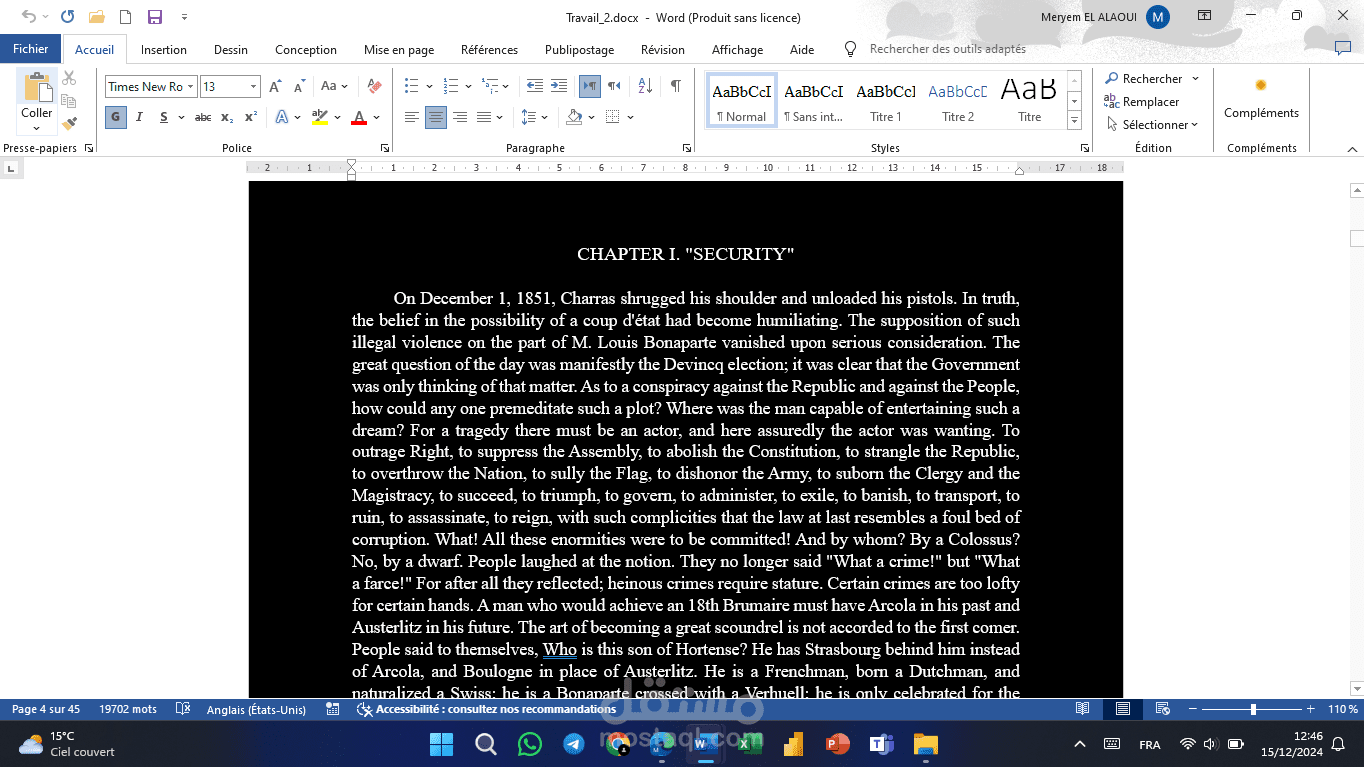Viewport: 1364px width, 767px height.
Task: Toggle show paragraph marks (¶)
Action: coord(676,86)
